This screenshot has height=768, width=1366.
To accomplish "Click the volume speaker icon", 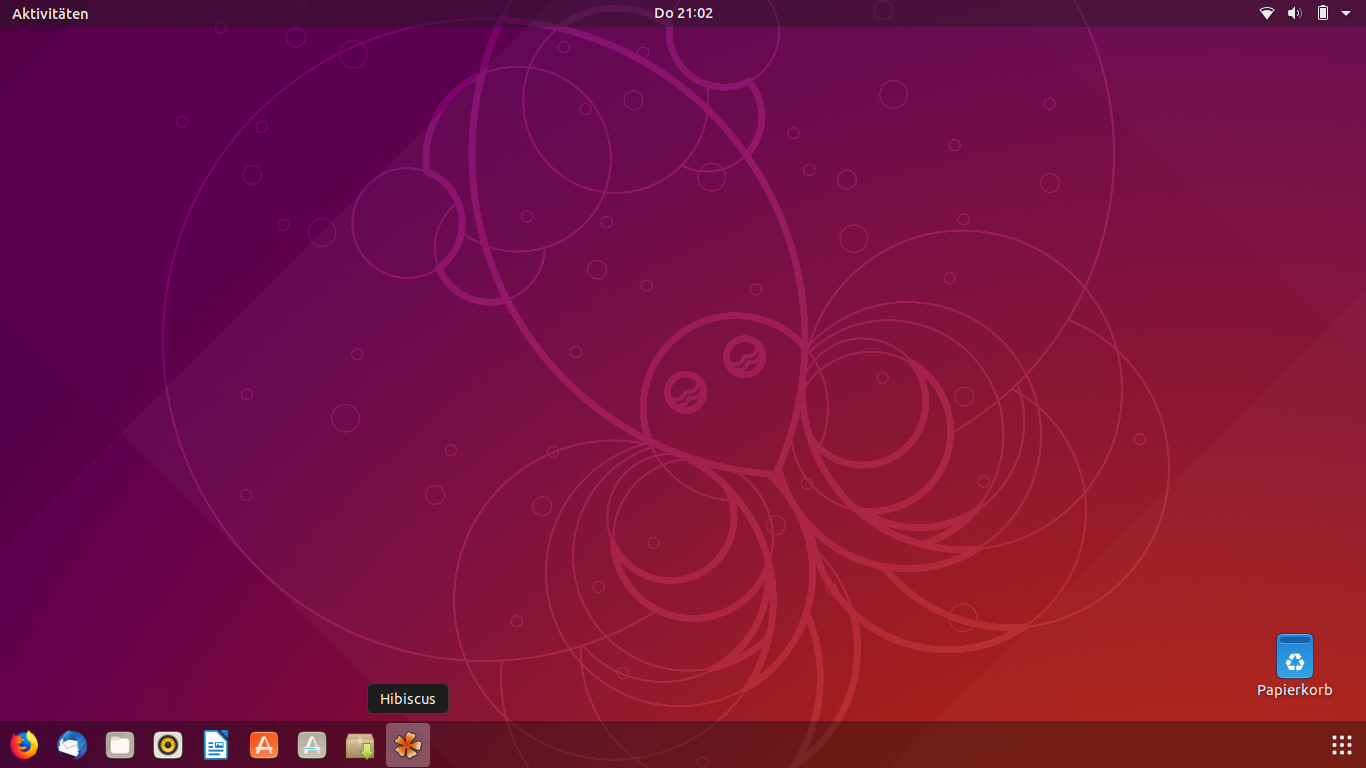I will 1295,13.
